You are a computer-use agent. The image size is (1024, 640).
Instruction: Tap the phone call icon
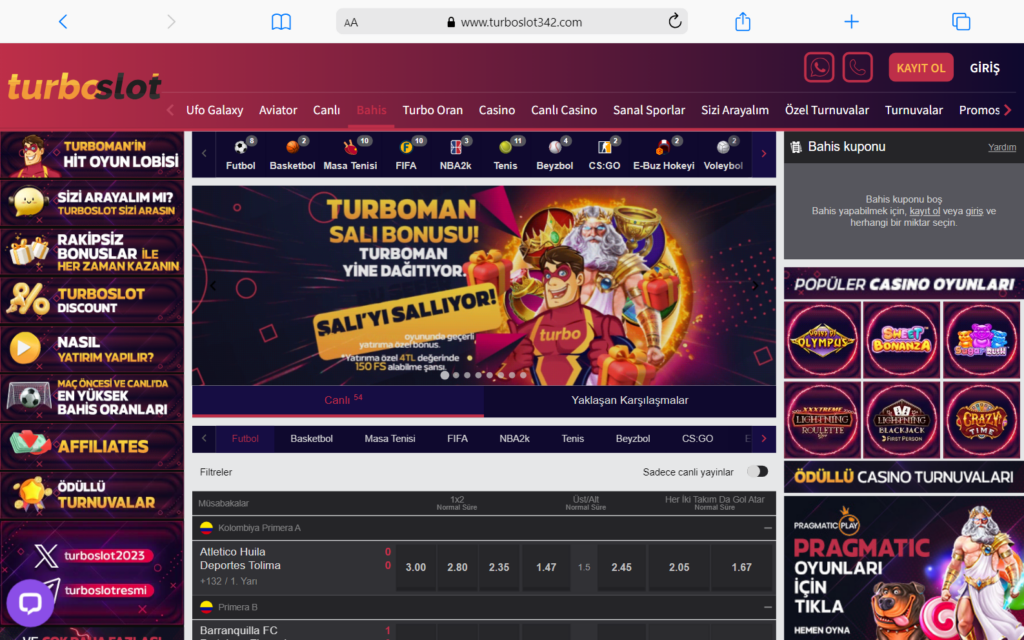click(x=857, y=67)
